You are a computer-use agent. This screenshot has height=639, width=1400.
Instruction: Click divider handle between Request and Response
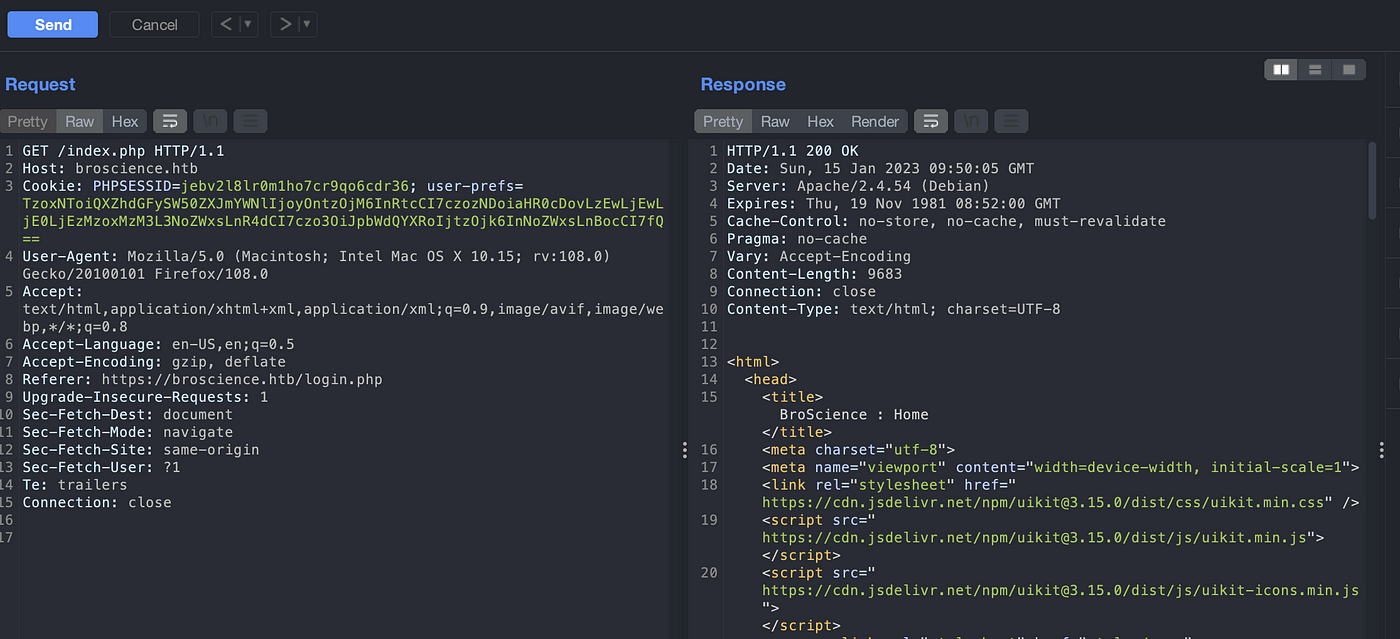point(684,450)
